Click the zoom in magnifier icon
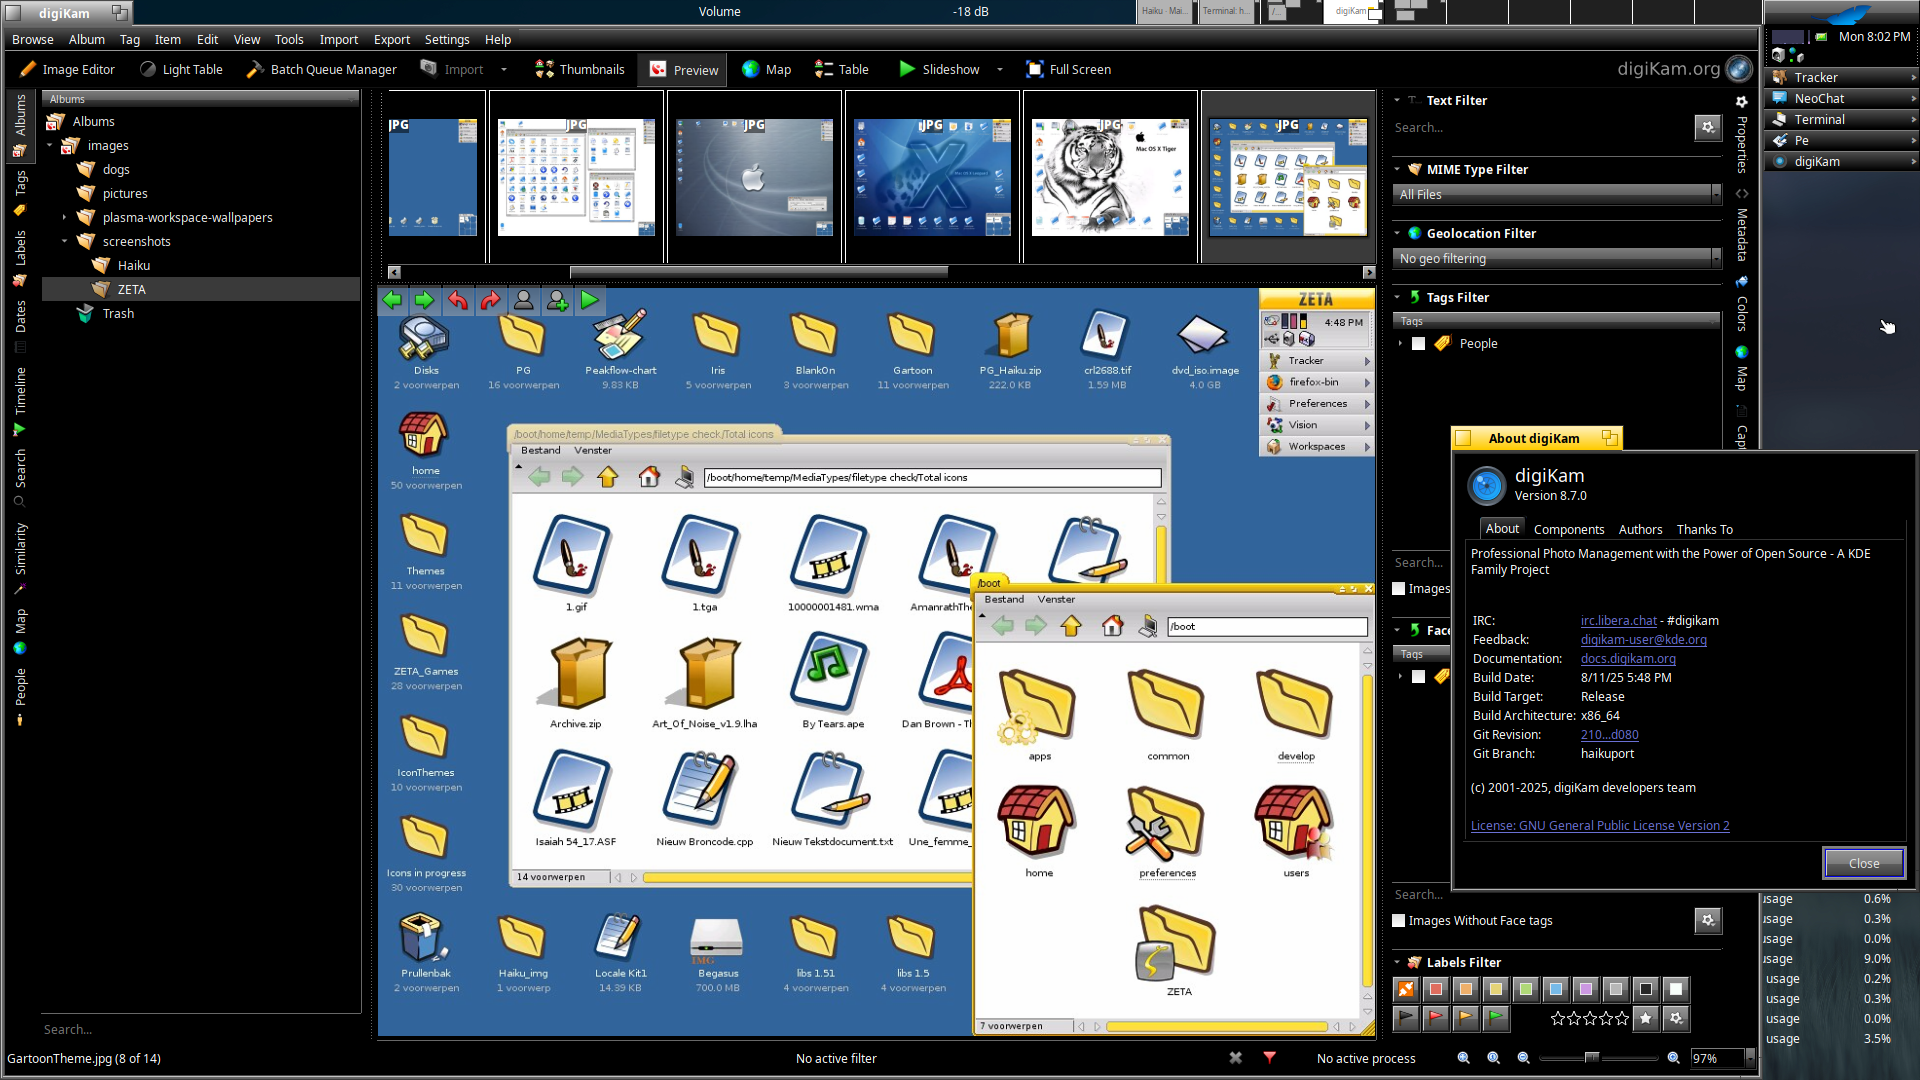 pos(1674,1058)
